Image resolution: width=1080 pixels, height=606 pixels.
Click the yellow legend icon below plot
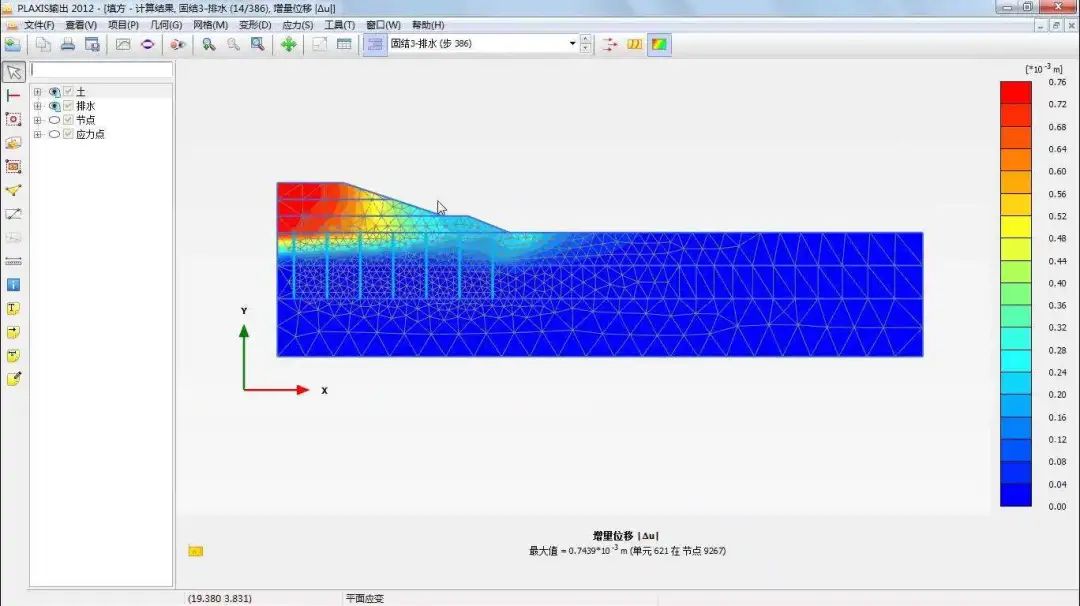(x=196, y=551)
